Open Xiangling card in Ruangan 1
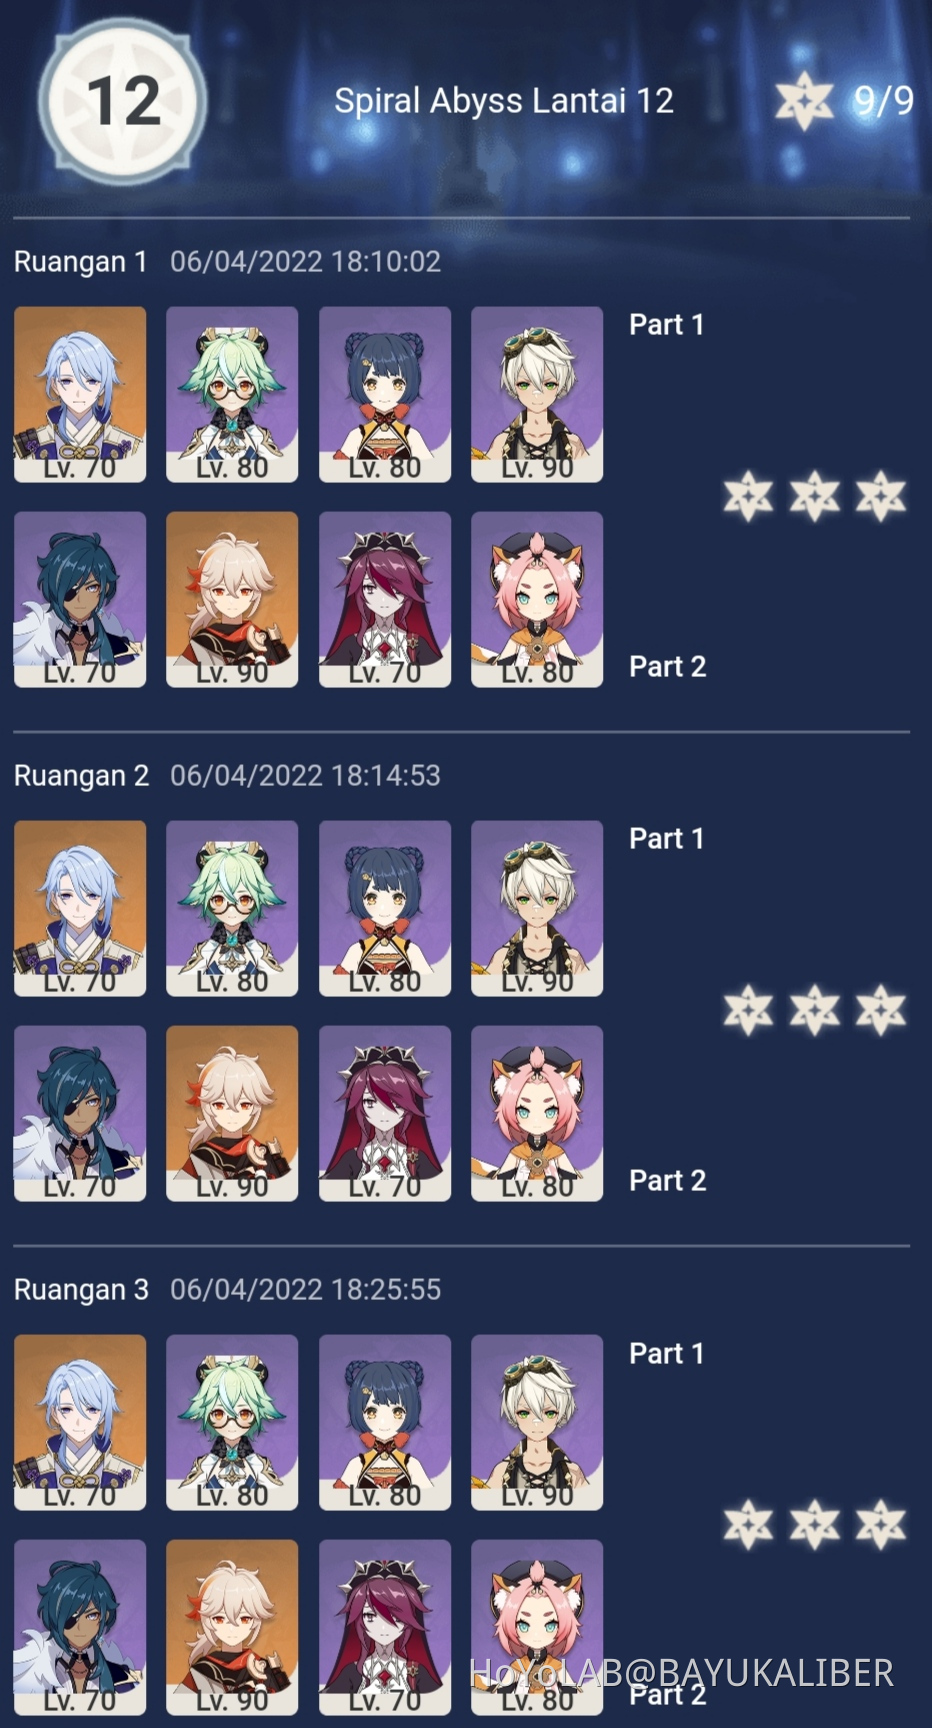Viewport: 932px width, 1728px height. click(385, 395)
